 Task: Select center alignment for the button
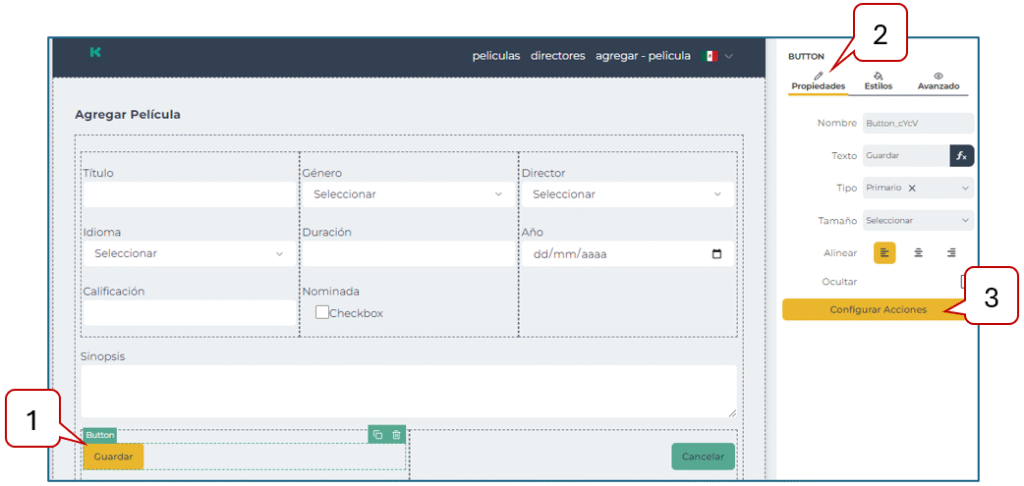918,252
